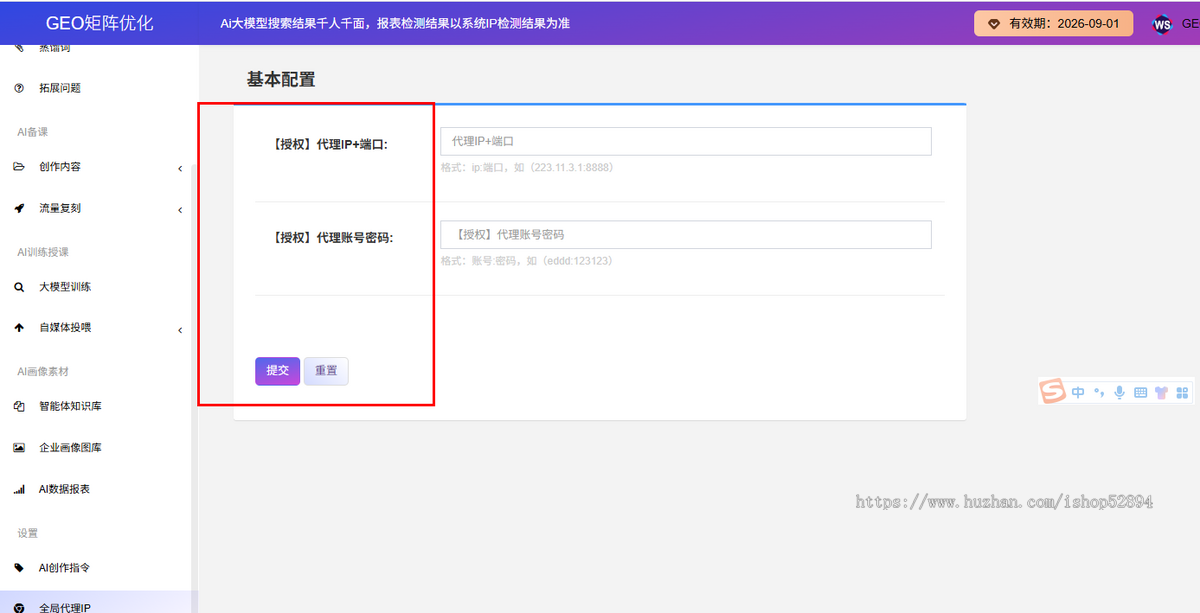The image size is (1200, 613).
Task: Click the 【授权】代理IP+端口 label
Action: click(x=329, y=144)
